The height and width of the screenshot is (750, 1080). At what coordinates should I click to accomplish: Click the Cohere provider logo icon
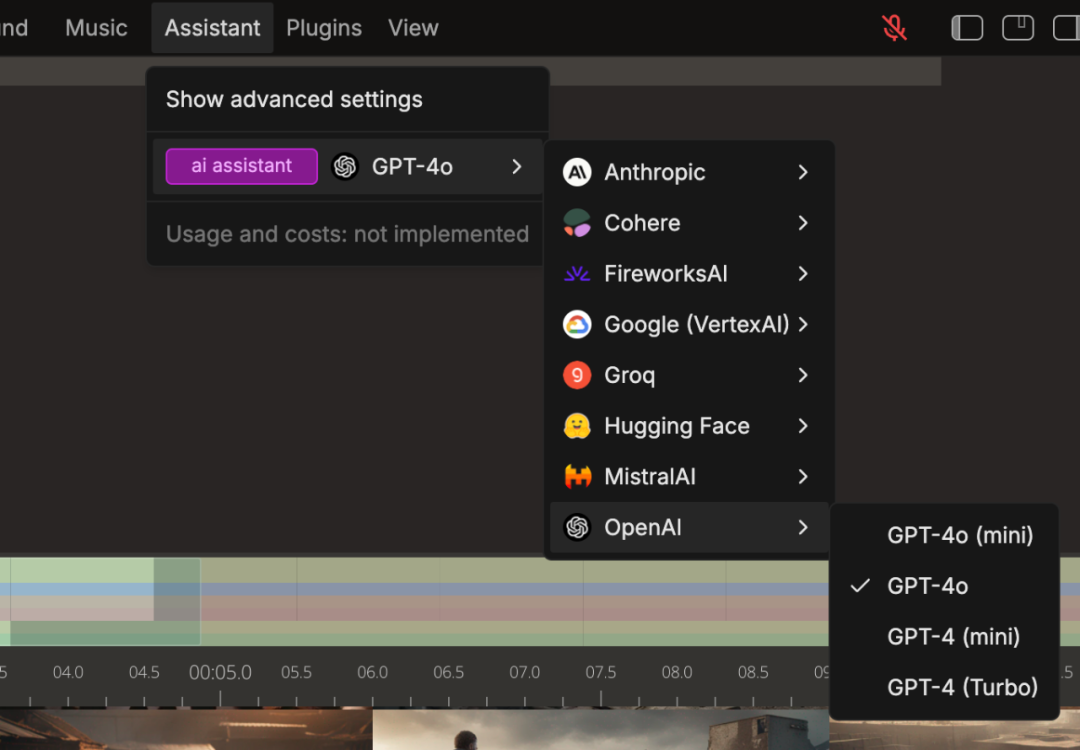click(577, 223)
